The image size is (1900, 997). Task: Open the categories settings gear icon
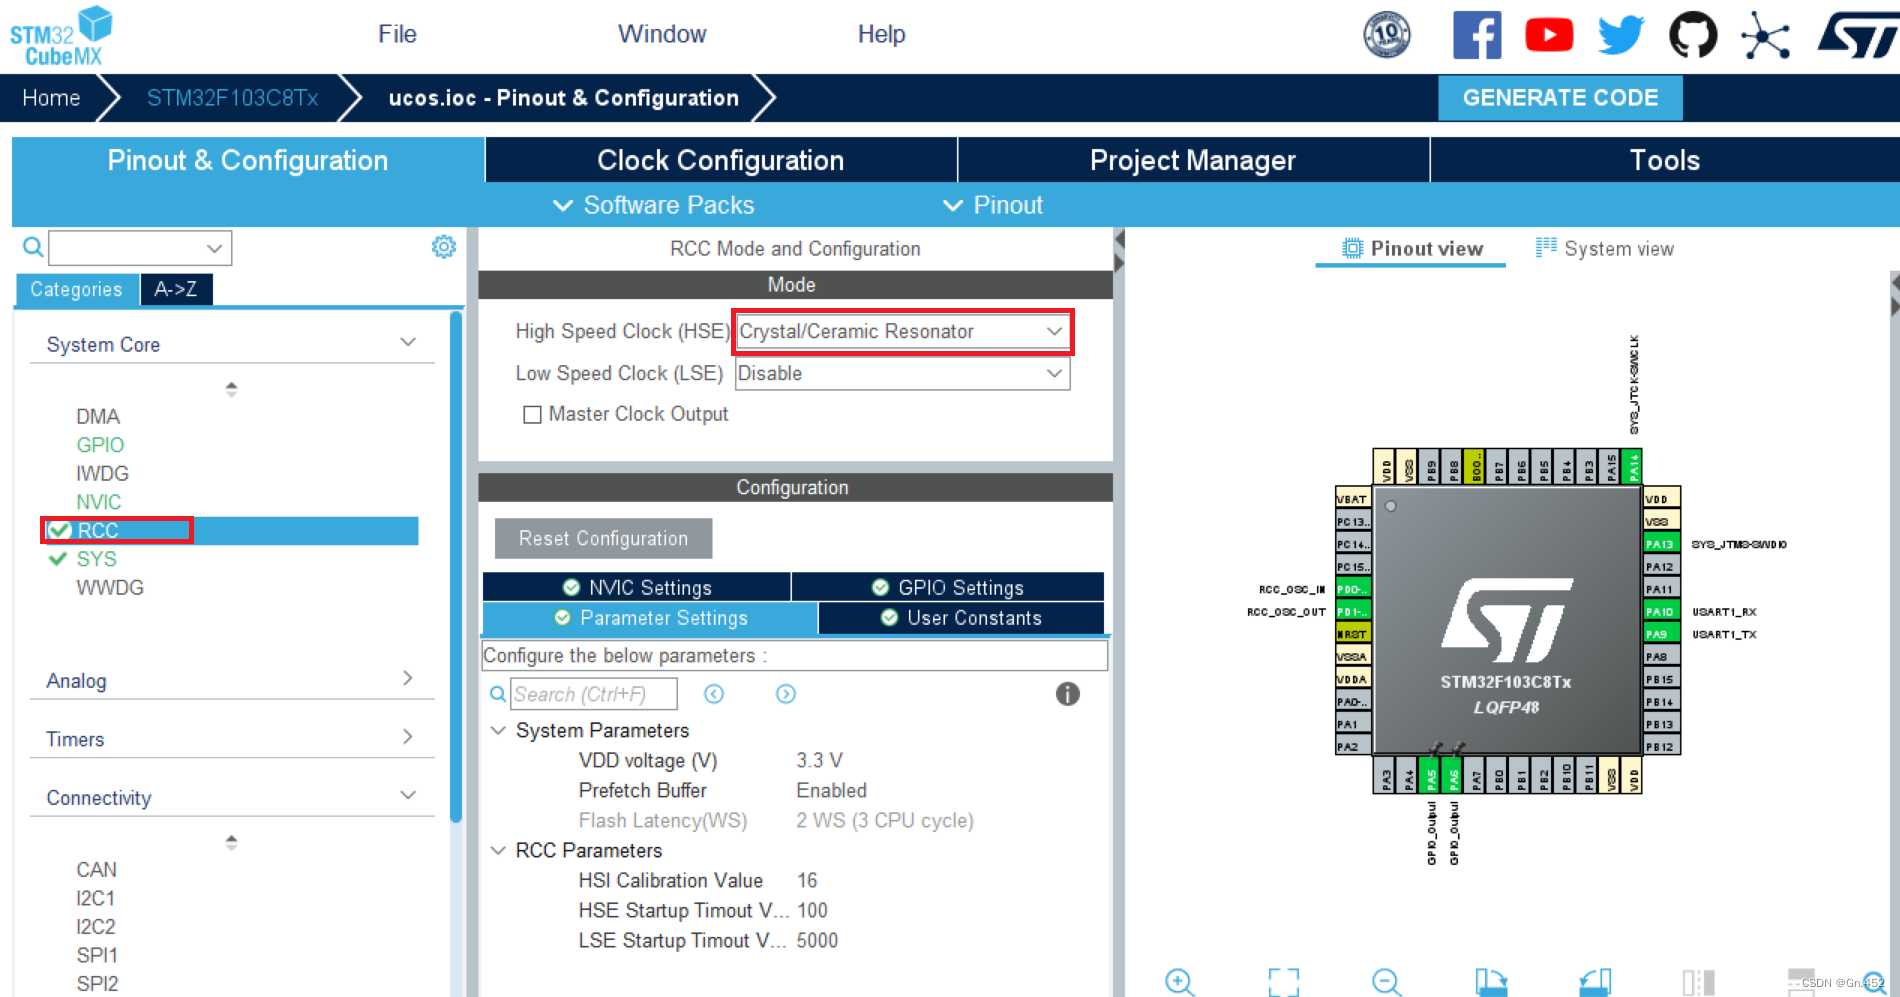tap(443, 246)
